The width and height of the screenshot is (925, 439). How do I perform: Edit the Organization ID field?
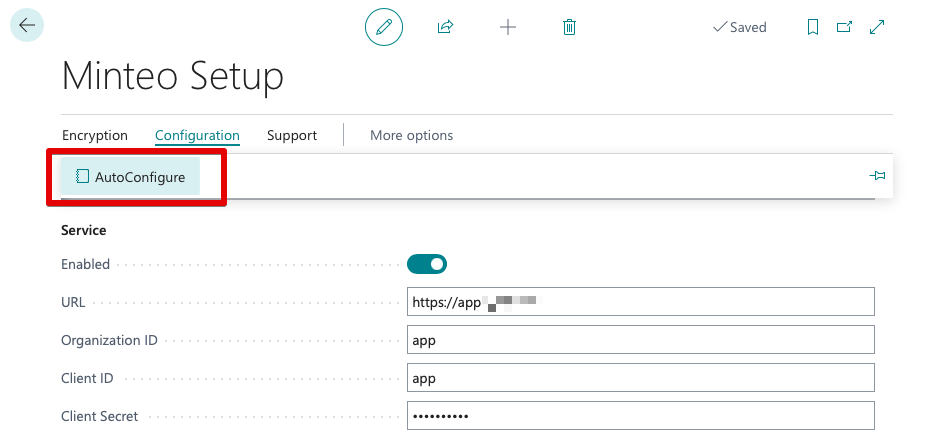coord(641,340)
